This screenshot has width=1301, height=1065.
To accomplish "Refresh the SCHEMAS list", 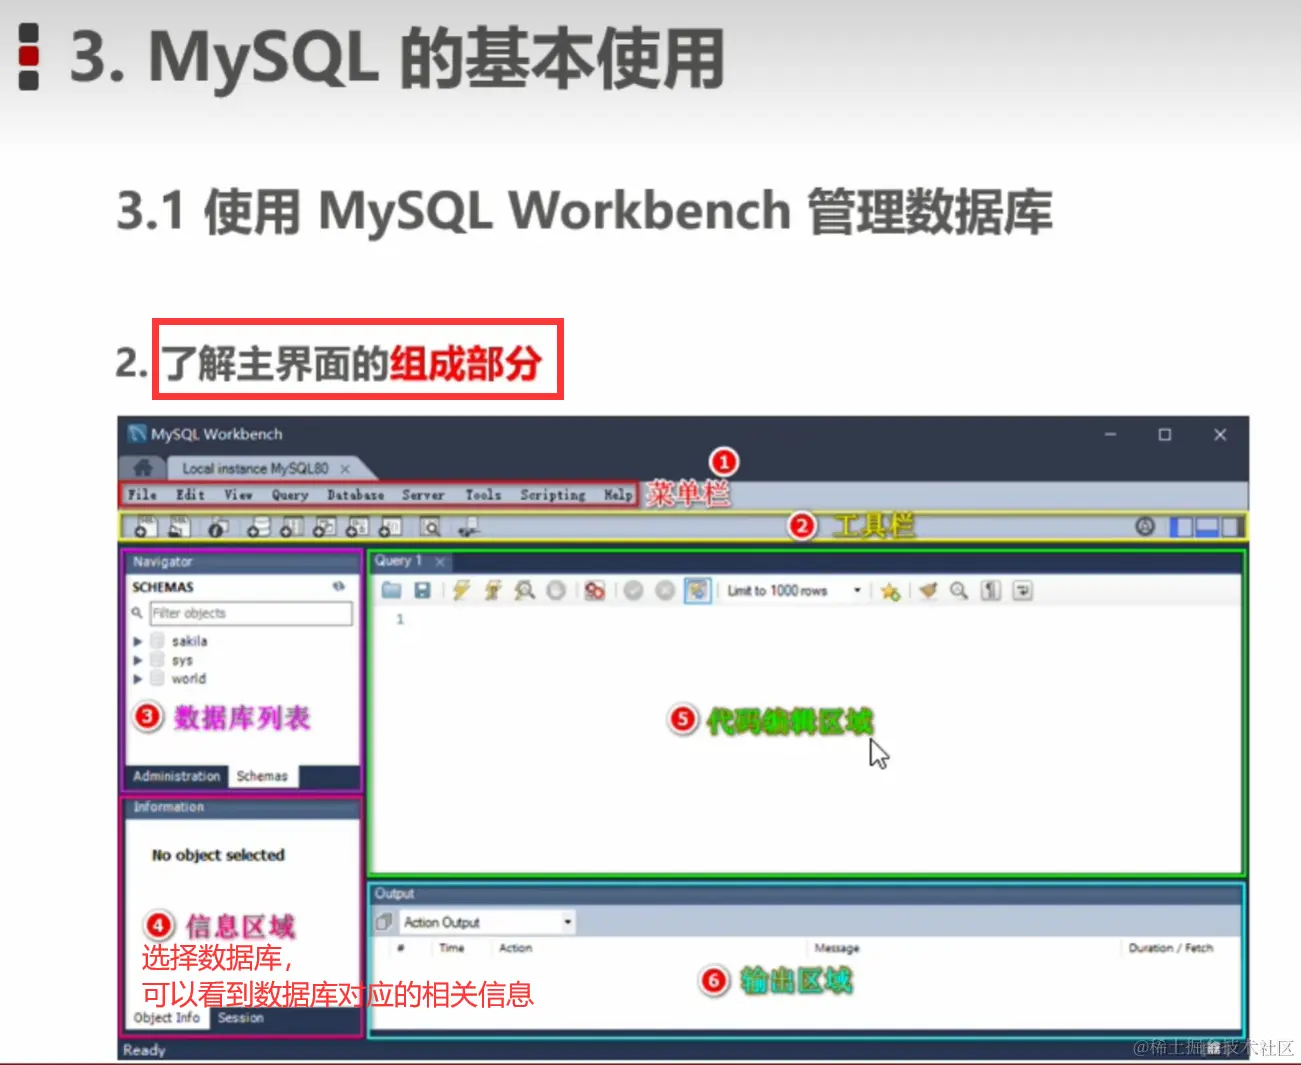I will 339,587.
